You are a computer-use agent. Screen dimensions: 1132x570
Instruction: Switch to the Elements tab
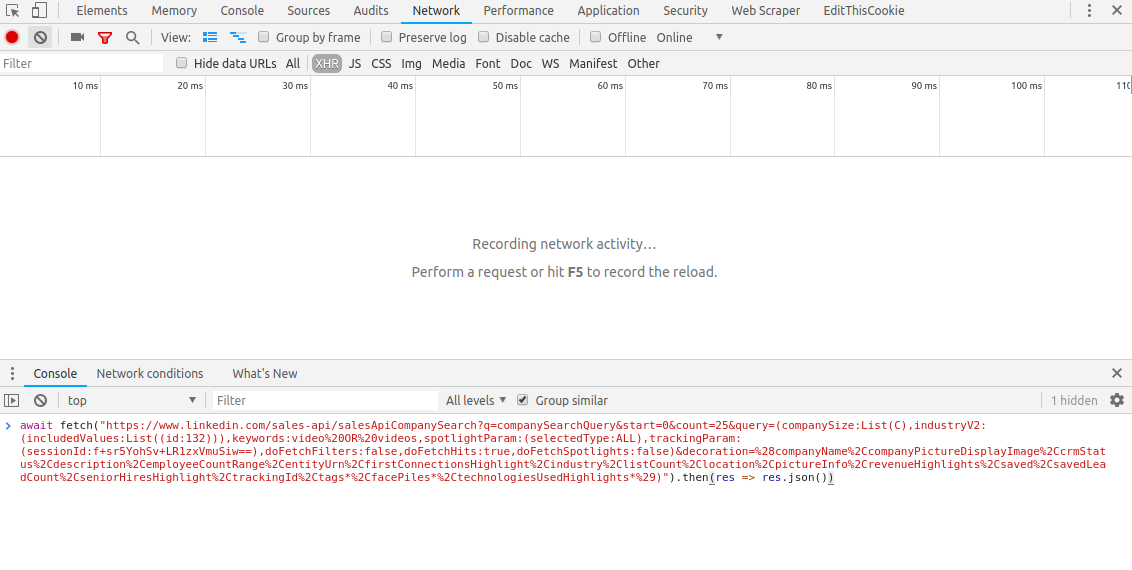point(102,11)
